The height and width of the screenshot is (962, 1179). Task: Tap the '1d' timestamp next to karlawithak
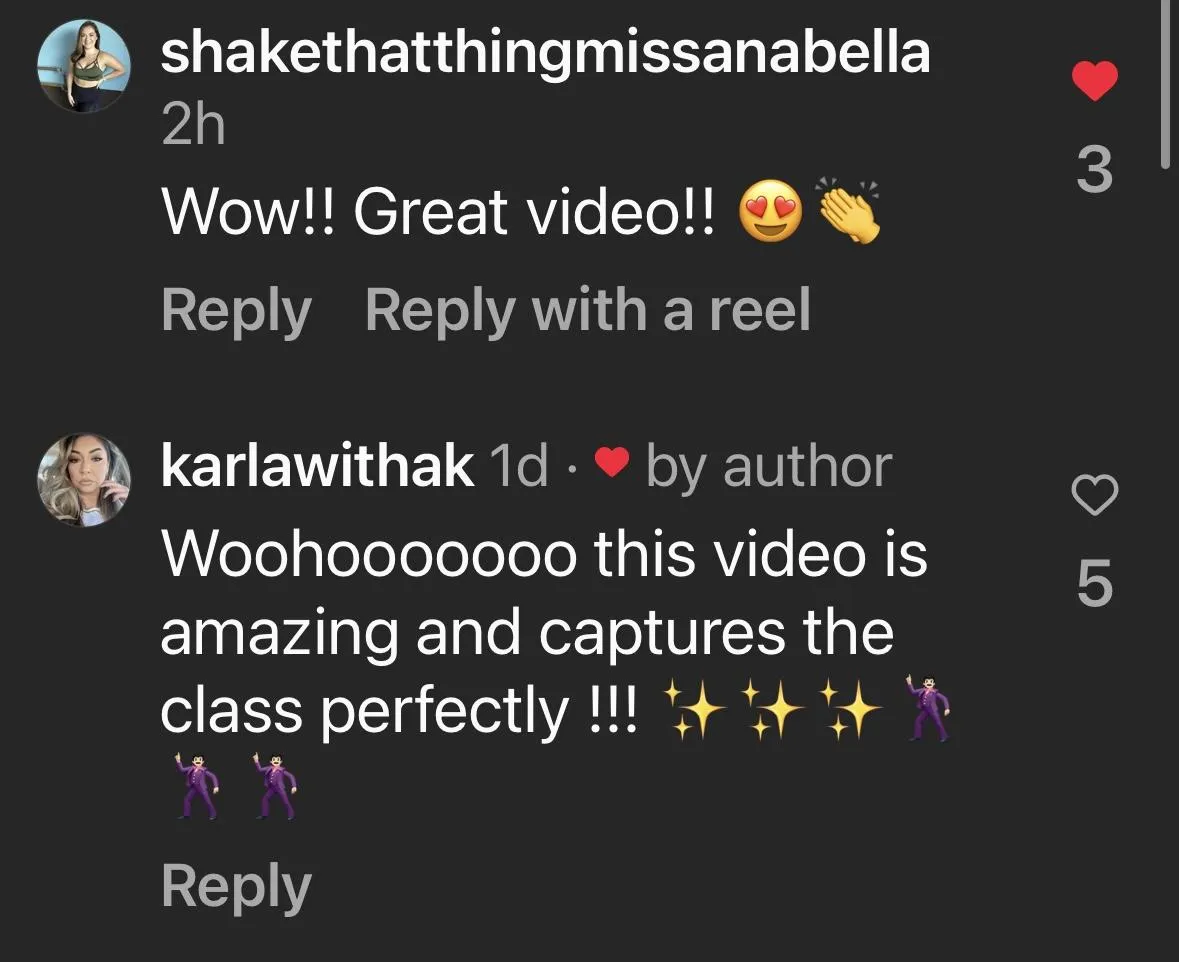(518, 467)
